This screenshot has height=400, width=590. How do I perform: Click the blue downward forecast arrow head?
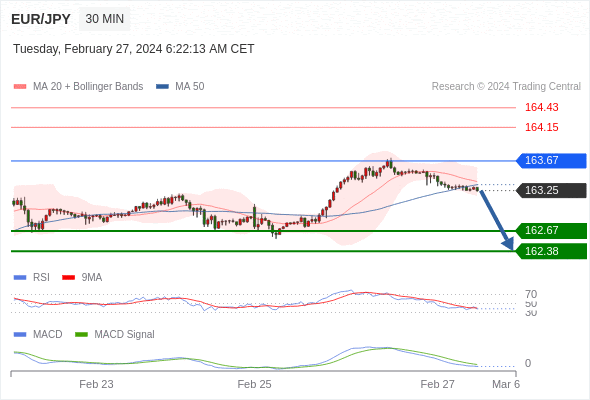pyautogui.click(x=508, y=244)
